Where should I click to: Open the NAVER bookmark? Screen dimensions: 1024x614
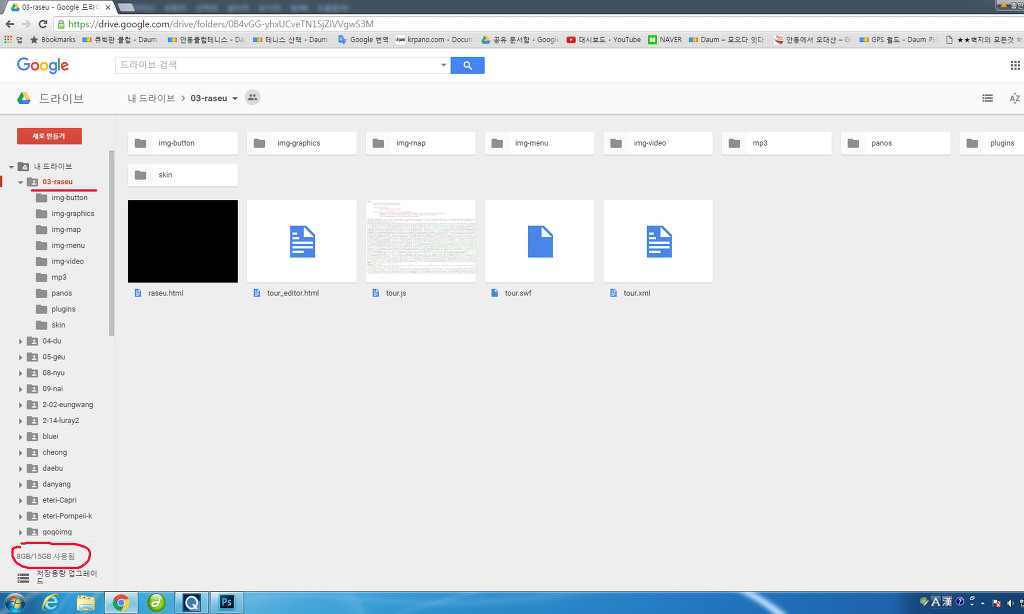[664, 40]
